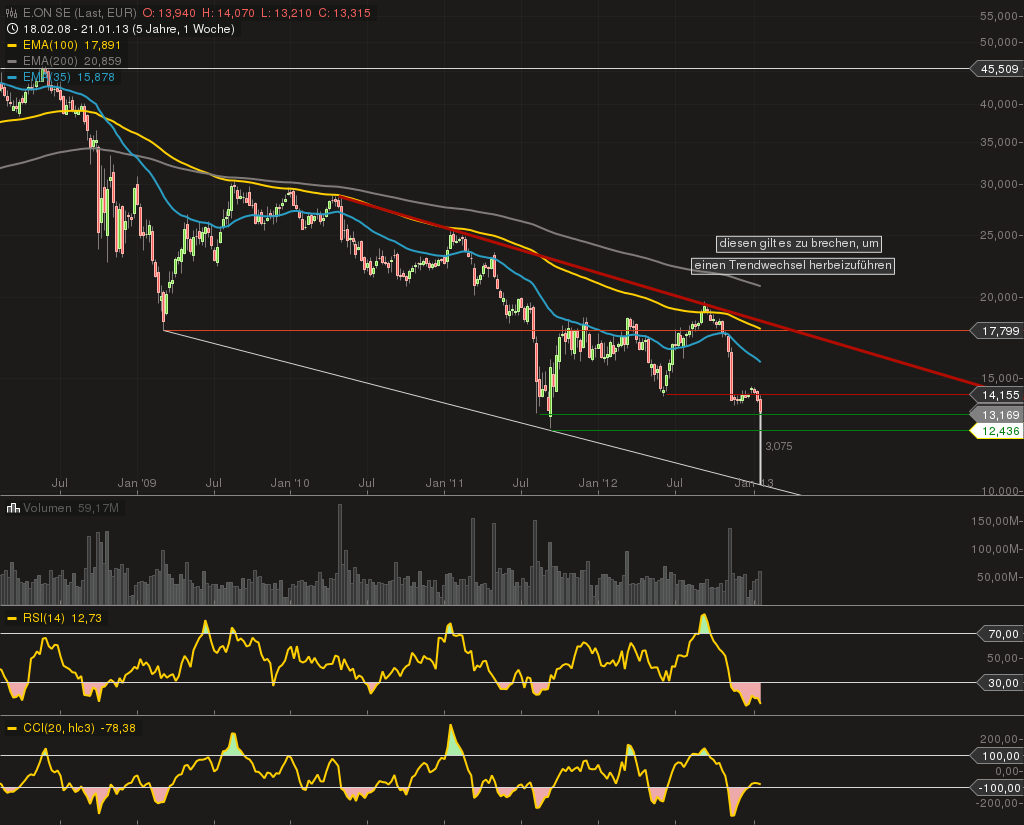Click the high price H: 14,070 value

(x=227, y=13)
